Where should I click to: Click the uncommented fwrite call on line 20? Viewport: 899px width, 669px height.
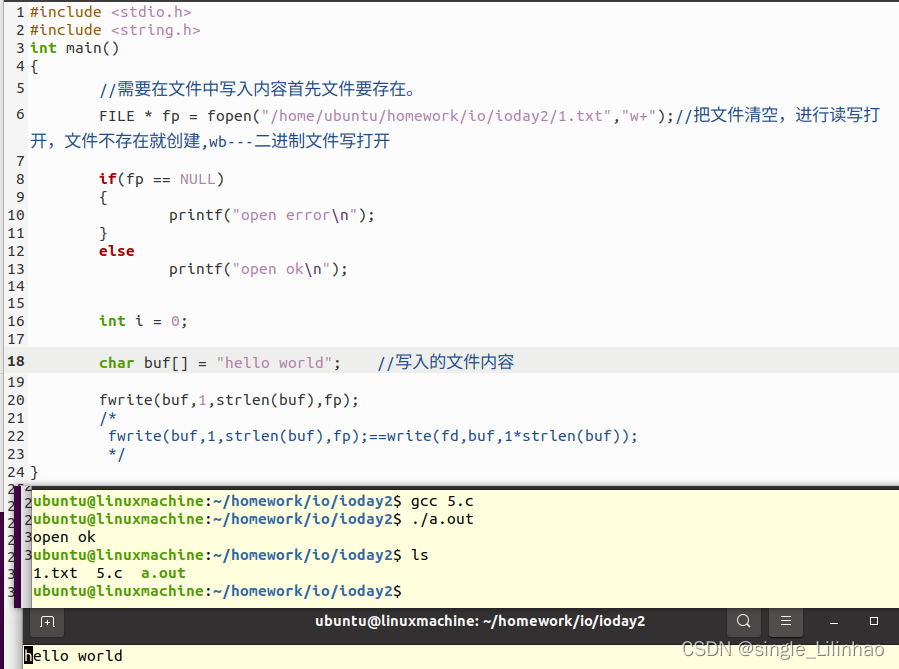click(229, 400)
